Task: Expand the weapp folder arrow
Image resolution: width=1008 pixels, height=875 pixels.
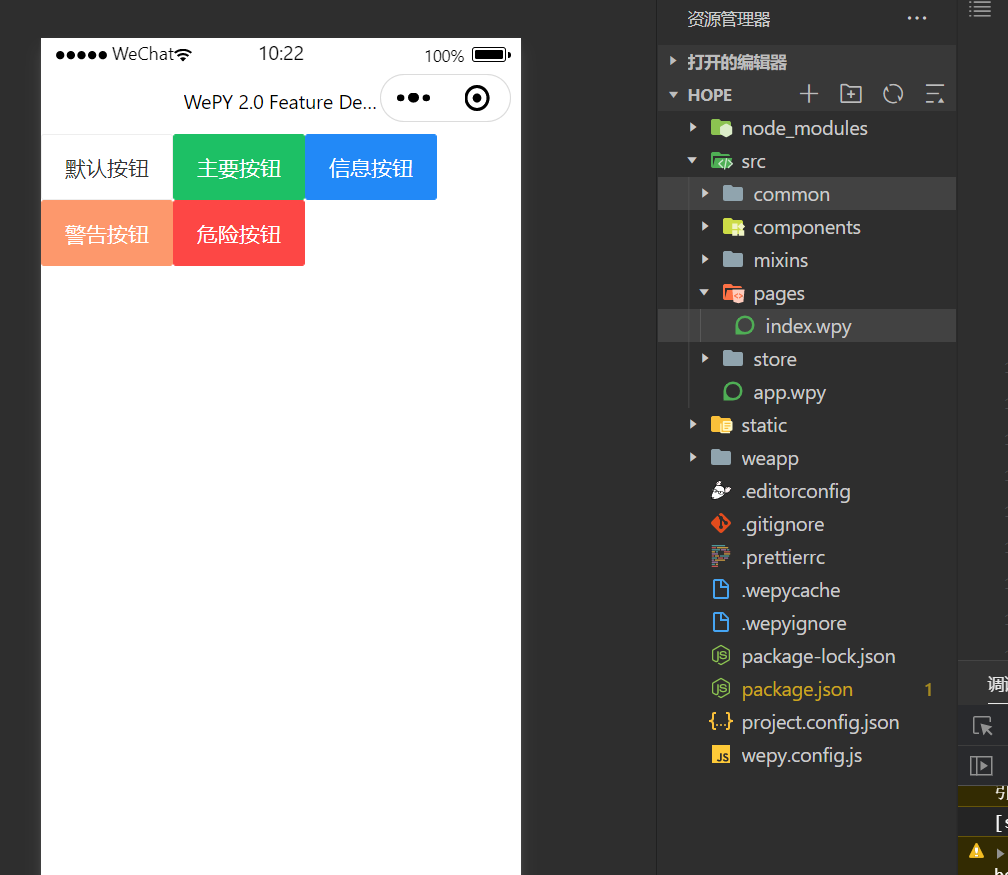Action: click(692, 458)
